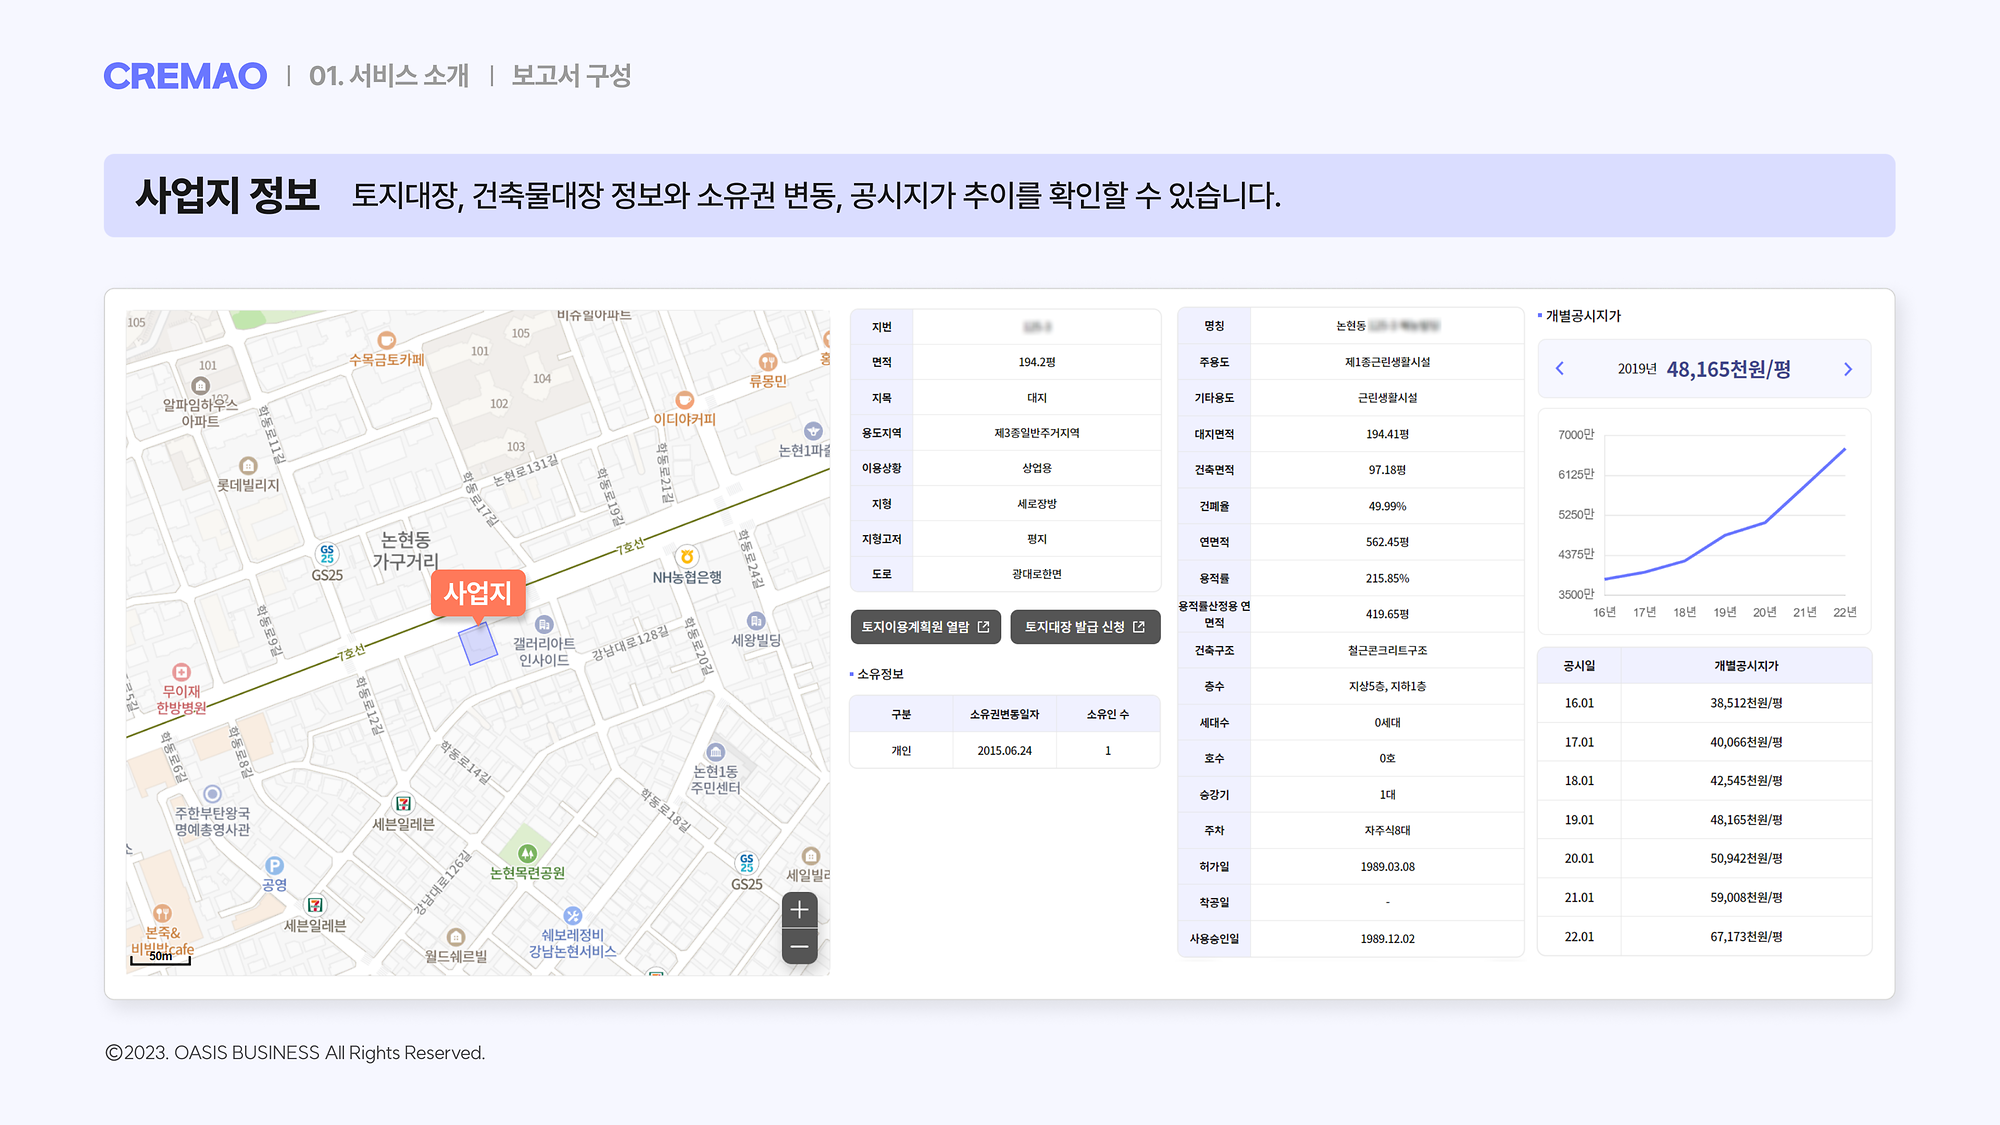The height and width of the screenshot is (1125, 2000).
Task: Click the 공영 parking marker icon
Action: 274,866
